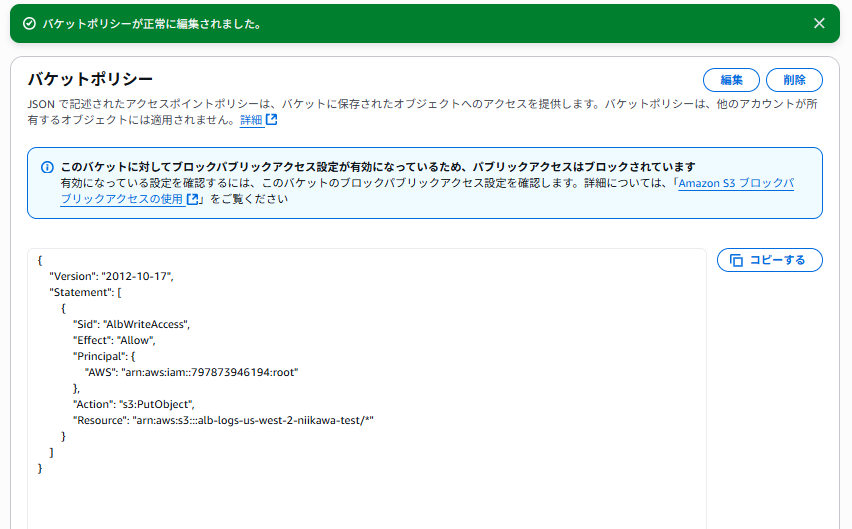Click the Resource ARN line in policy
This screenshot has height=529, width=852.
(223, 420)
